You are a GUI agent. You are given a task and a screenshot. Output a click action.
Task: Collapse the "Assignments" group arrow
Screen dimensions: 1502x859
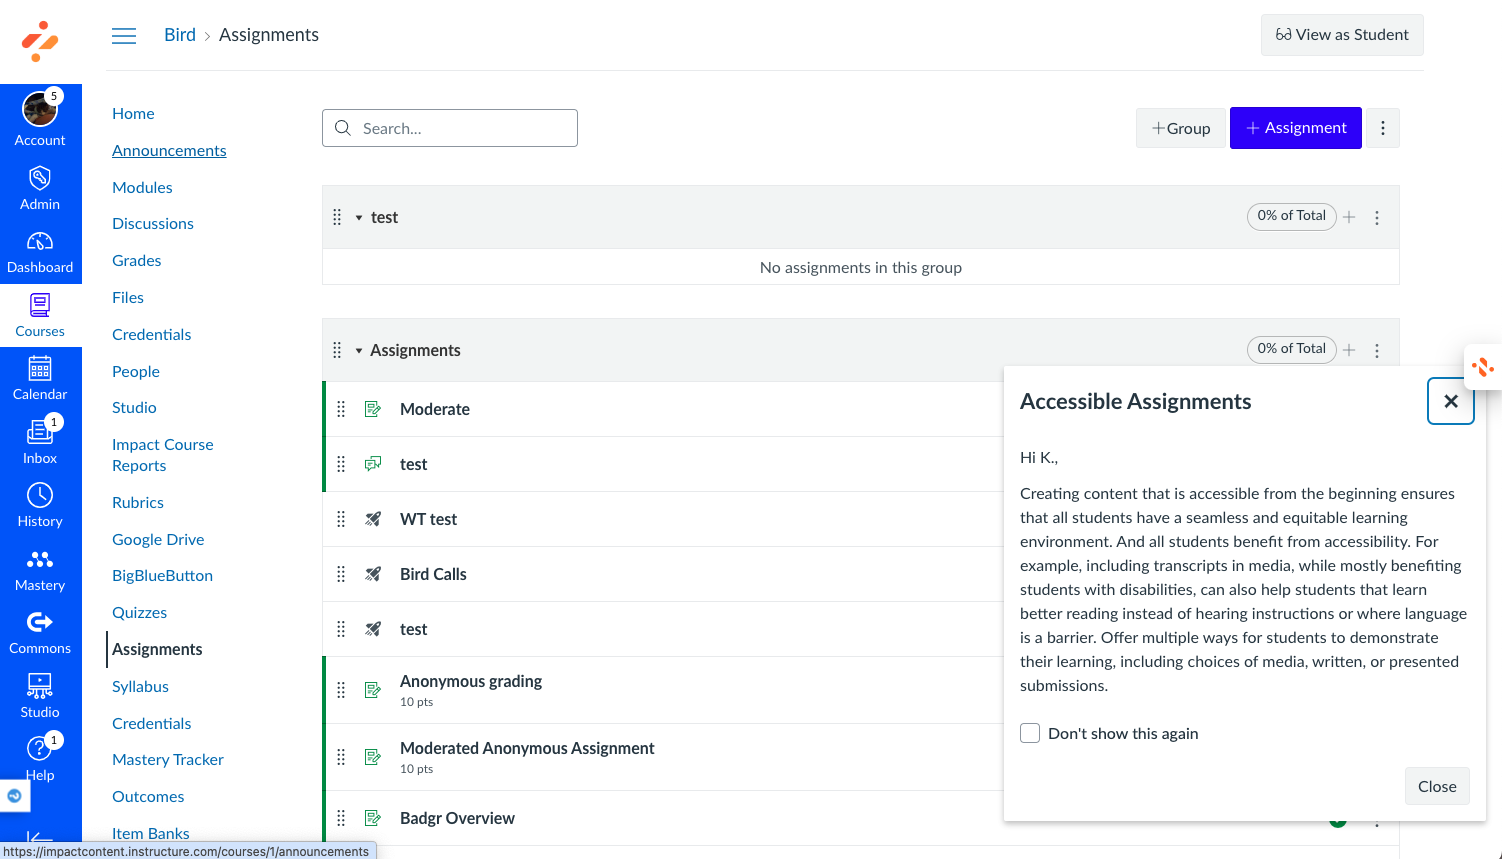(x=359, y=351)
